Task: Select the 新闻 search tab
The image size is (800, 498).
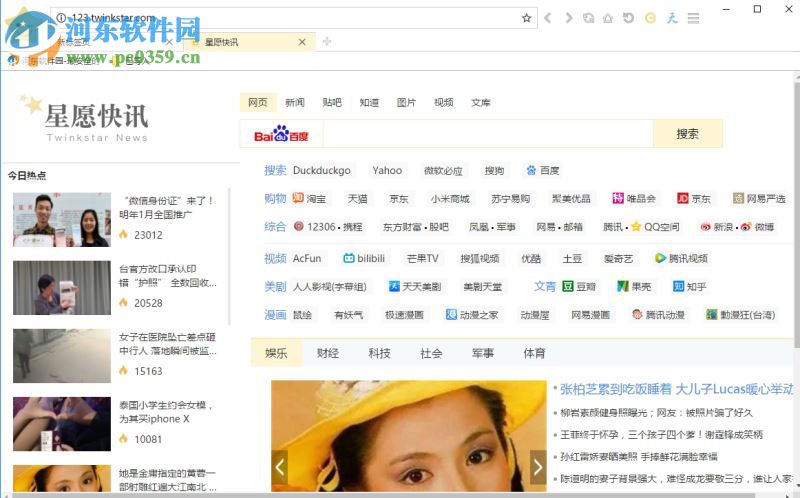Action: [294, 103]
